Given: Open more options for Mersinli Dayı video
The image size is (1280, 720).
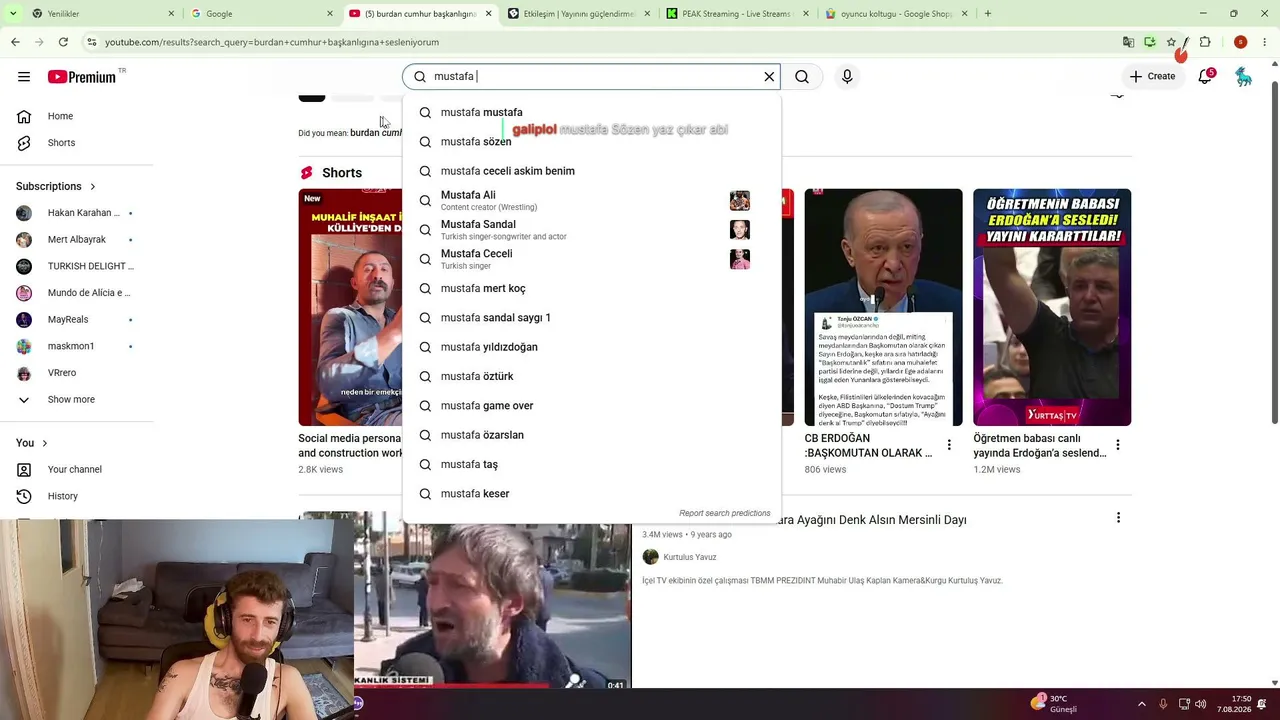Looking at the screenshot, I should (x=1118, y=518).
